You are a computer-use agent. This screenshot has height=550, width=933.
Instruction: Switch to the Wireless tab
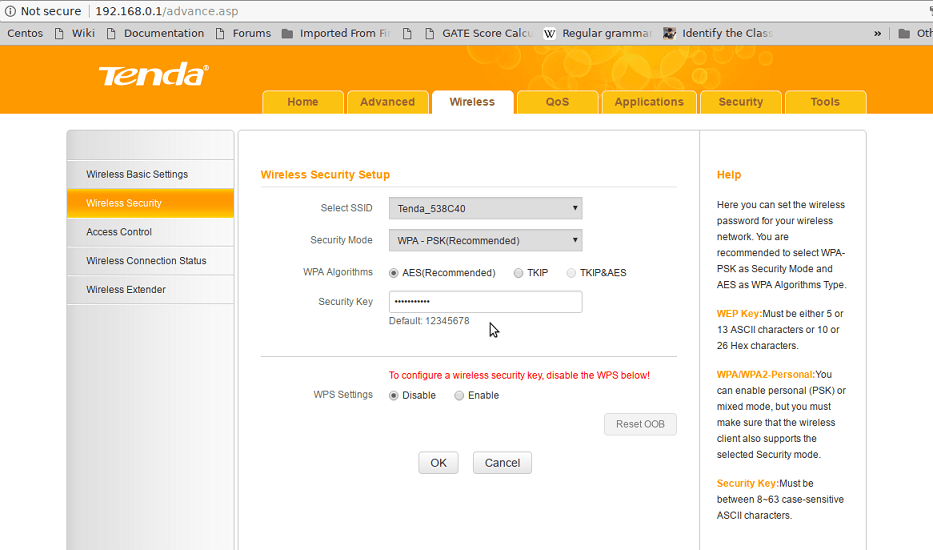click(472, 102)
